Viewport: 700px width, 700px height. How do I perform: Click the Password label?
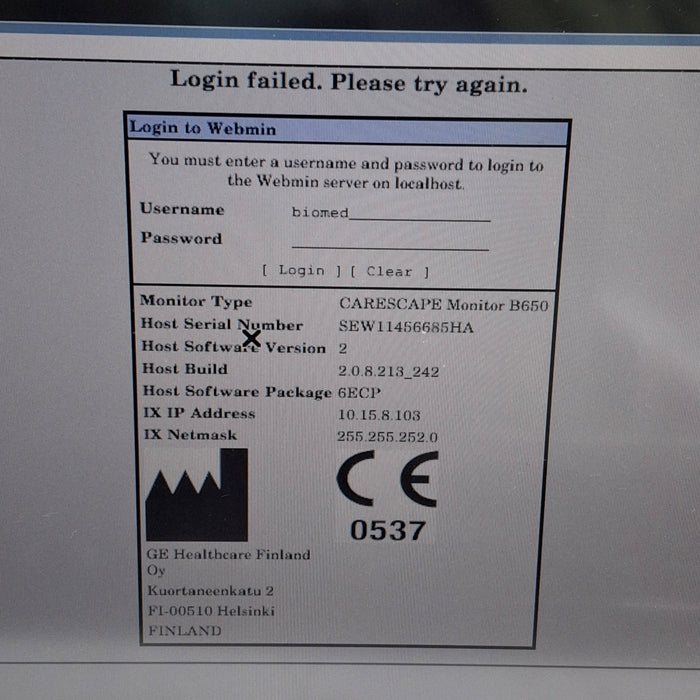click(x=181, y=238)
